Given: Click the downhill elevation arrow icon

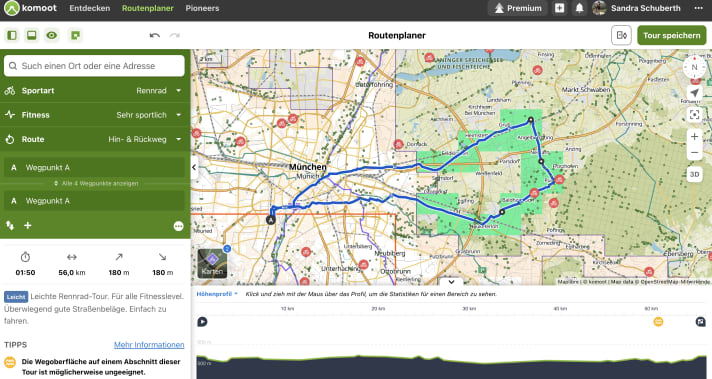Looking at the screenshot, I should coord(163,257).
